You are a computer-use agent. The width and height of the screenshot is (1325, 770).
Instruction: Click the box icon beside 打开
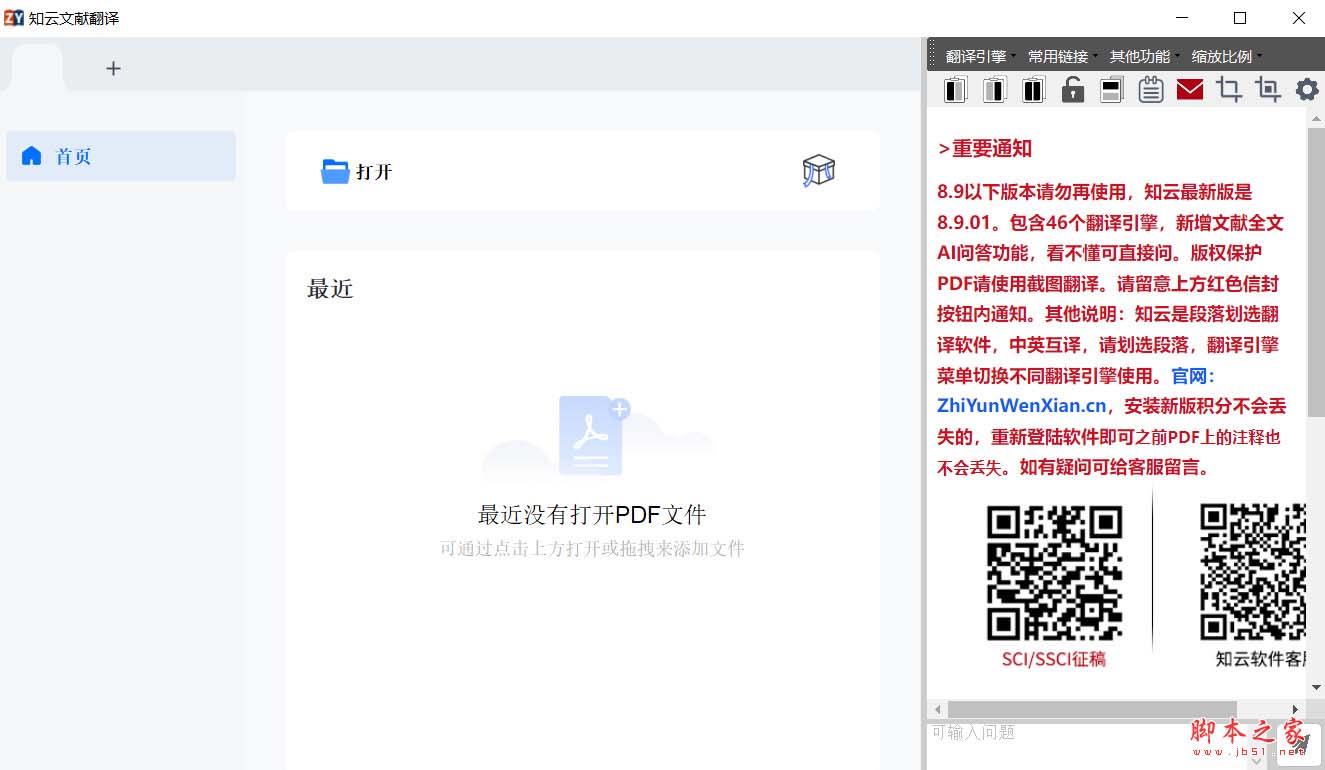(x=818, y=171)
